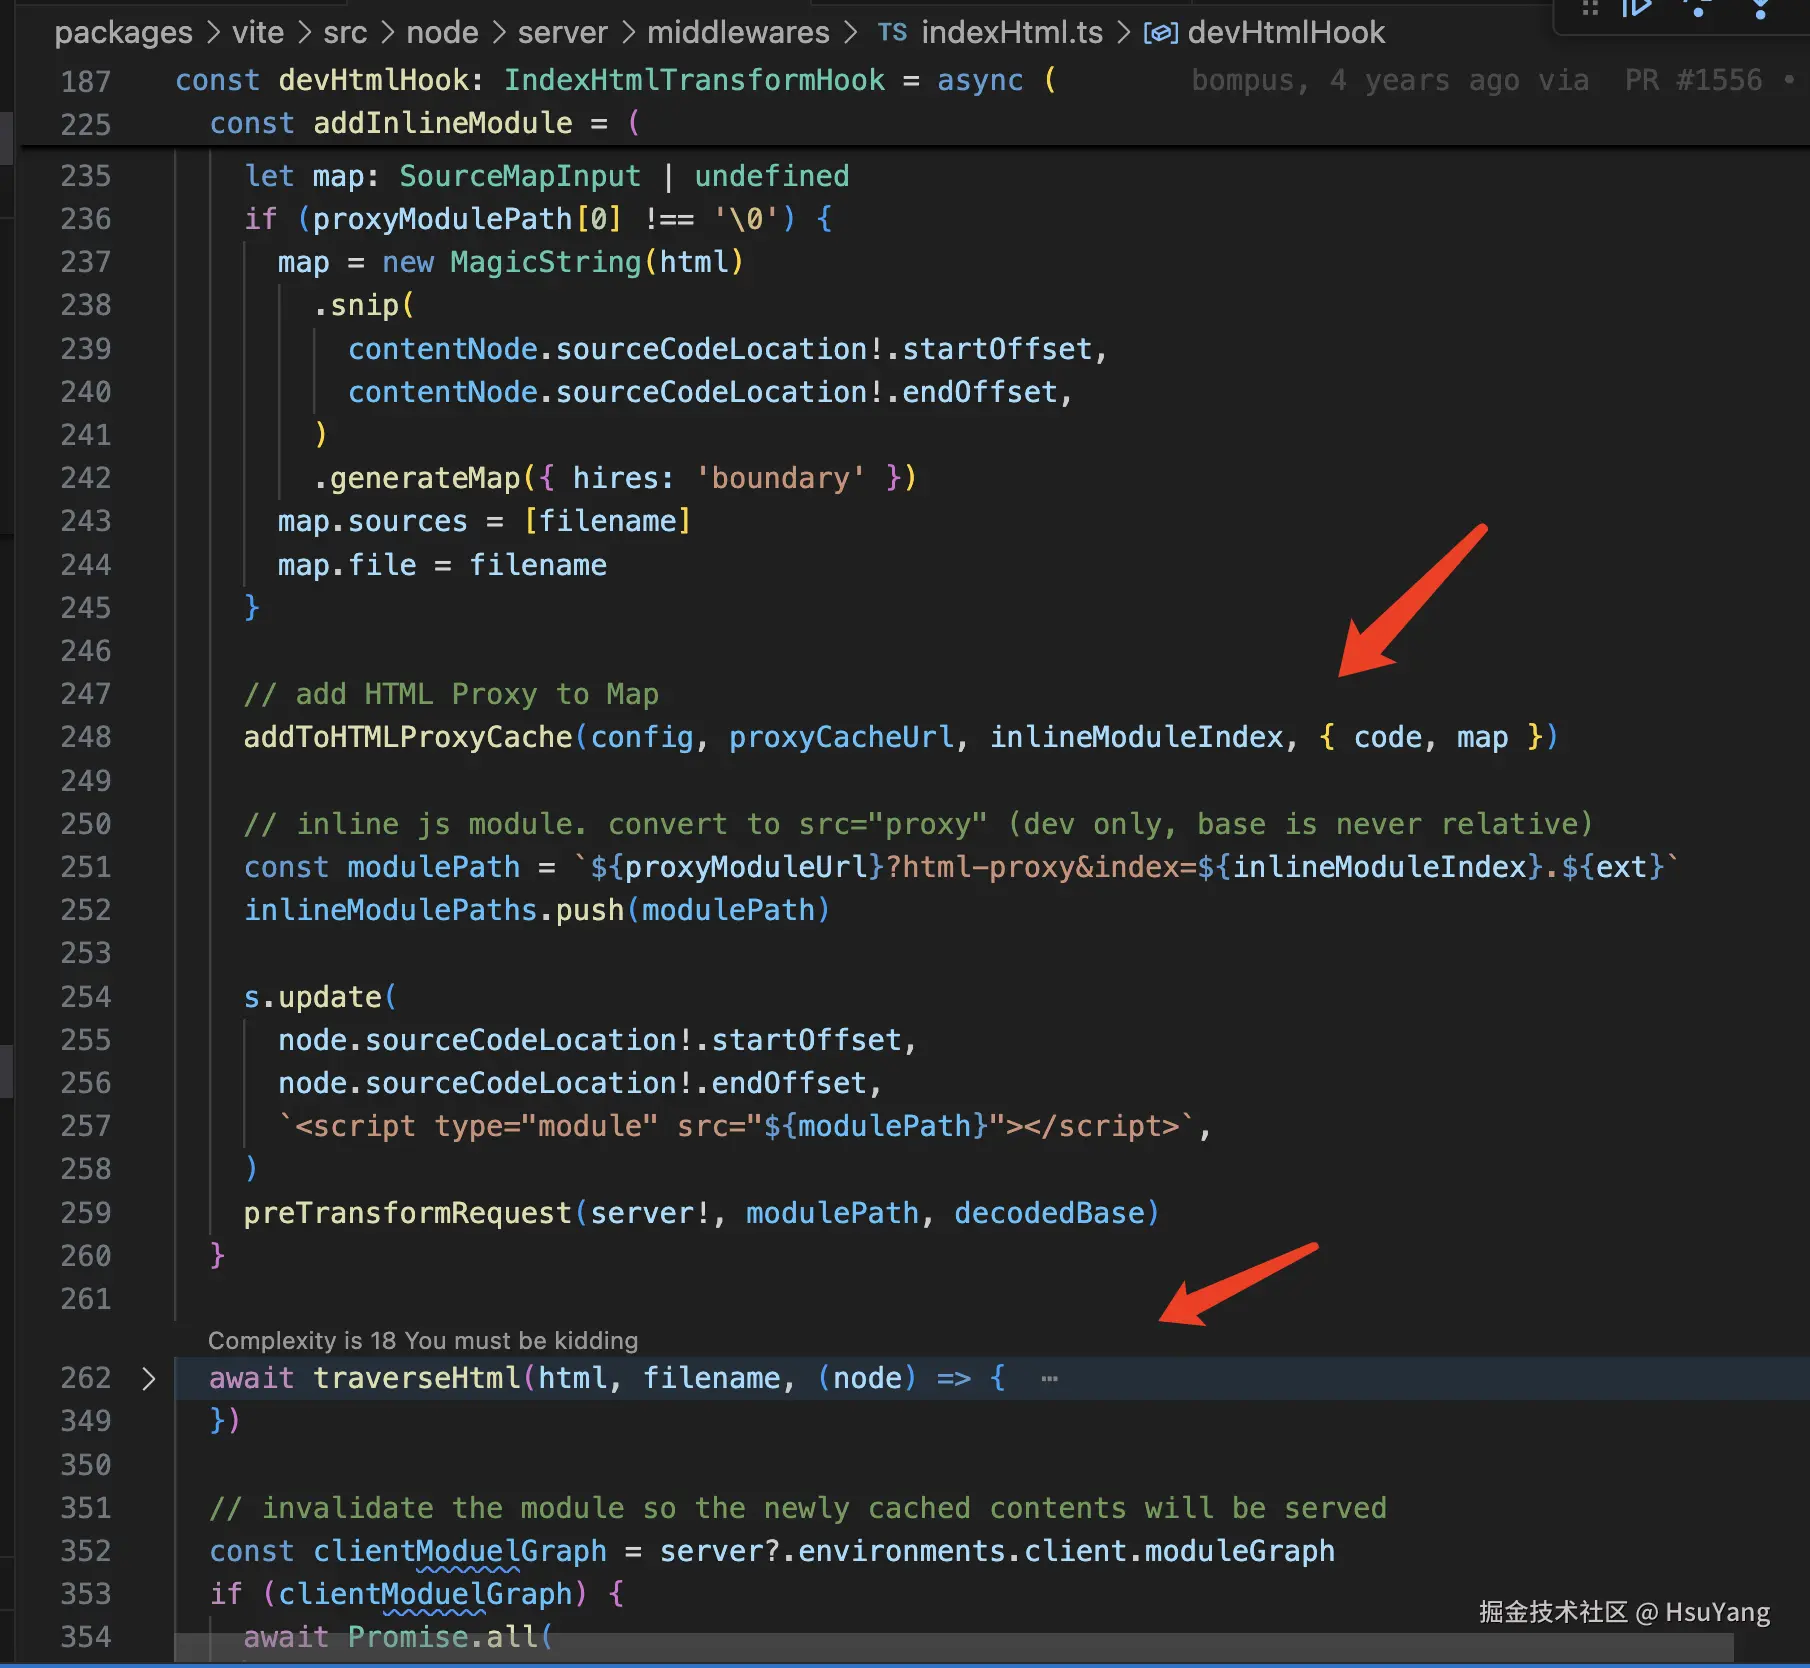
Task: Click 'inlineModuleIndex' argument on line 248
Action: [1137, 737]
